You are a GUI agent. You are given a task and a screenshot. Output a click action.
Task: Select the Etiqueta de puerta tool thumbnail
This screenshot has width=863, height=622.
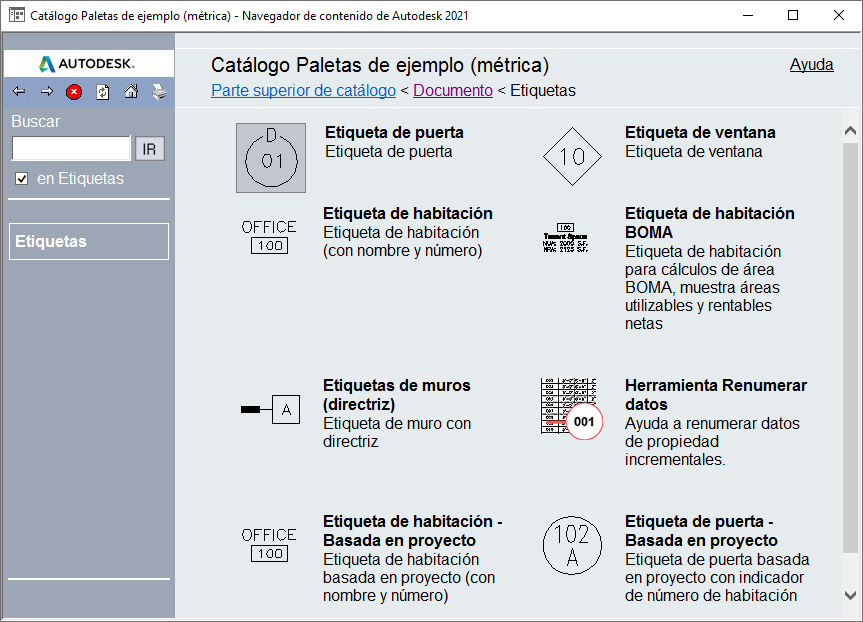tap(271, 158)
